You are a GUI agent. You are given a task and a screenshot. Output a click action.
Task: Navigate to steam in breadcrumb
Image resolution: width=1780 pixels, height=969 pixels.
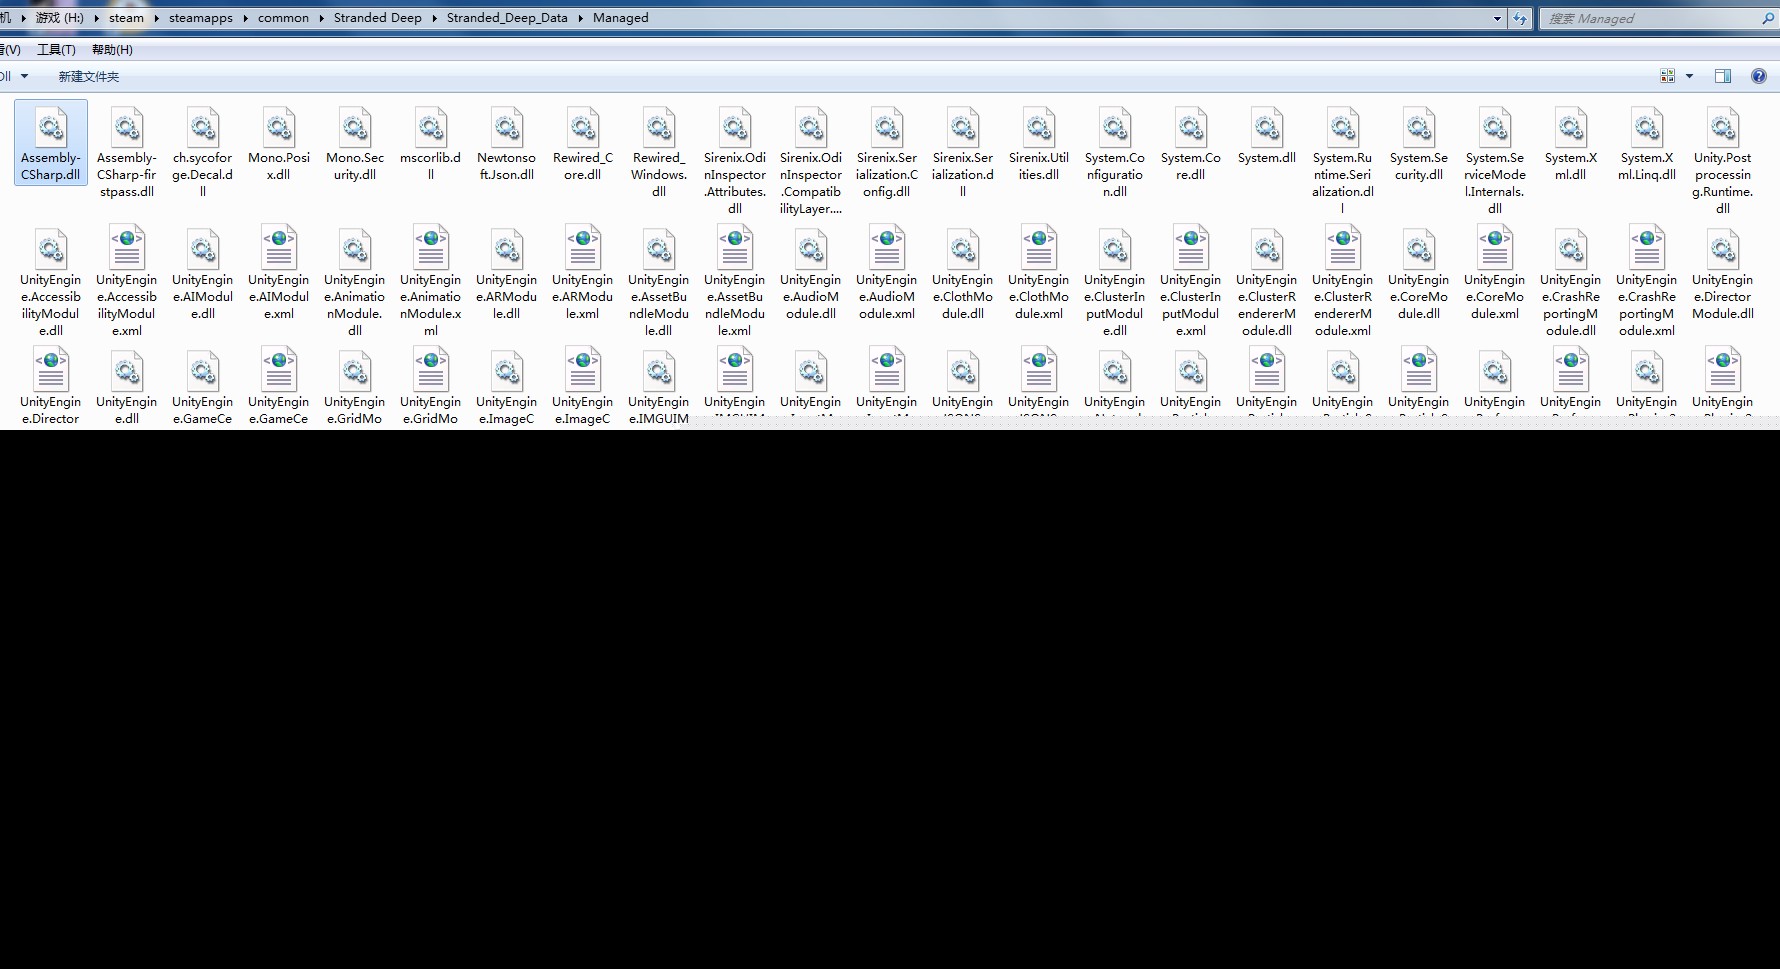coord(126,18)
